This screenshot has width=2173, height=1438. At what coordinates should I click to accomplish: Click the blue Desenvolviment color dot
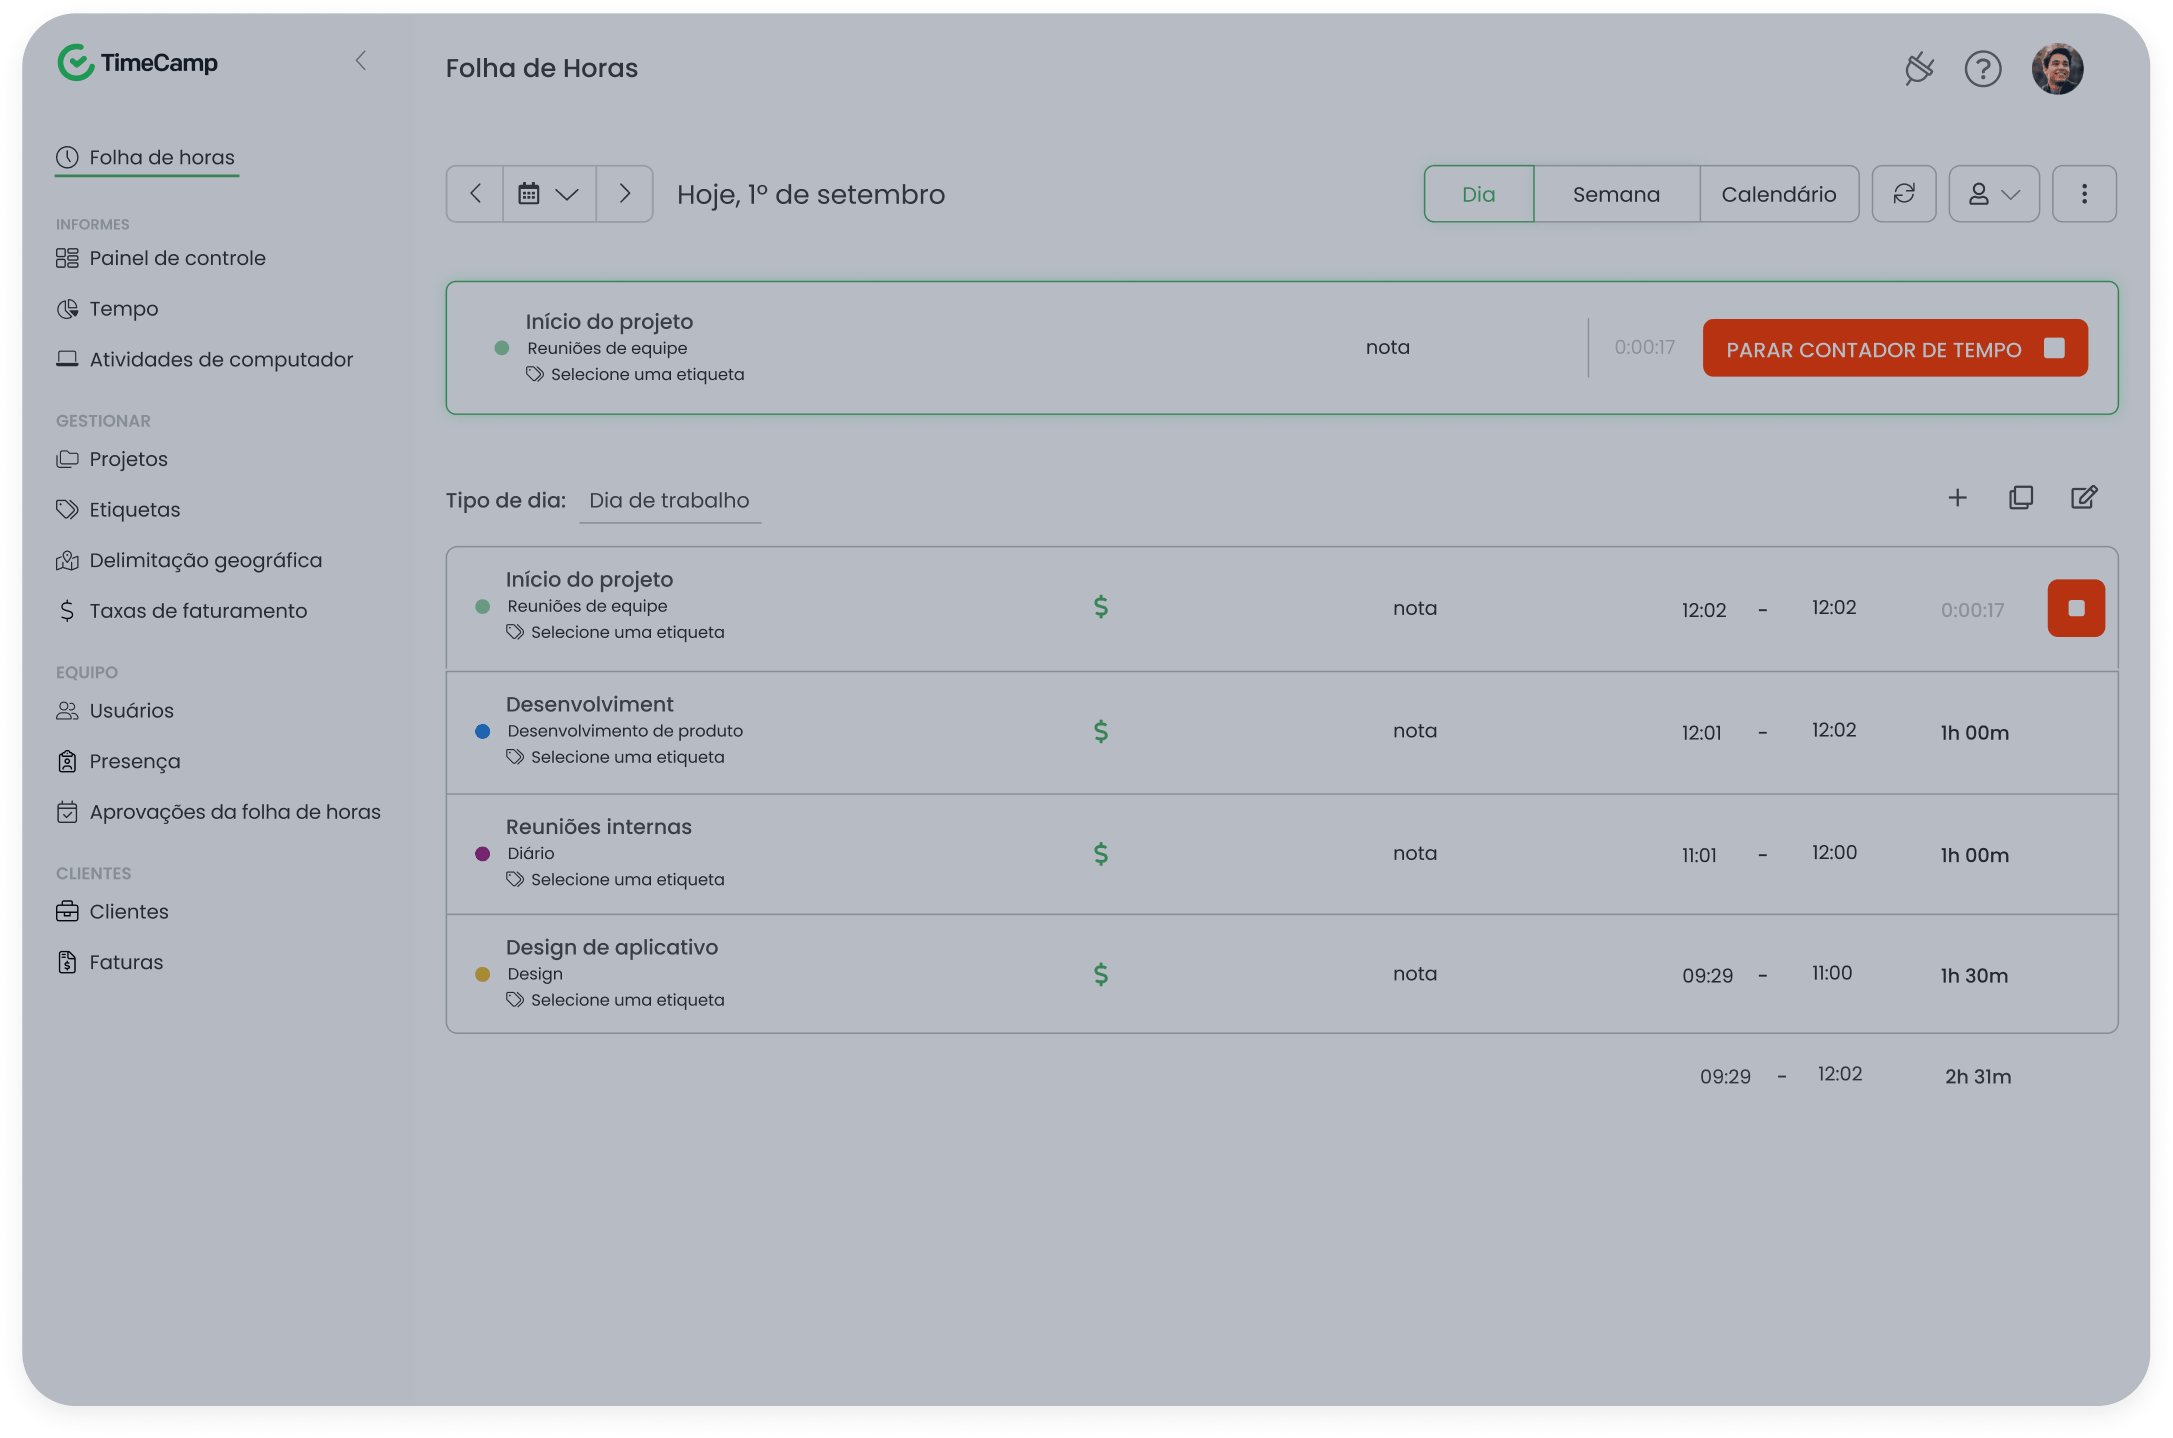[482, 732]
